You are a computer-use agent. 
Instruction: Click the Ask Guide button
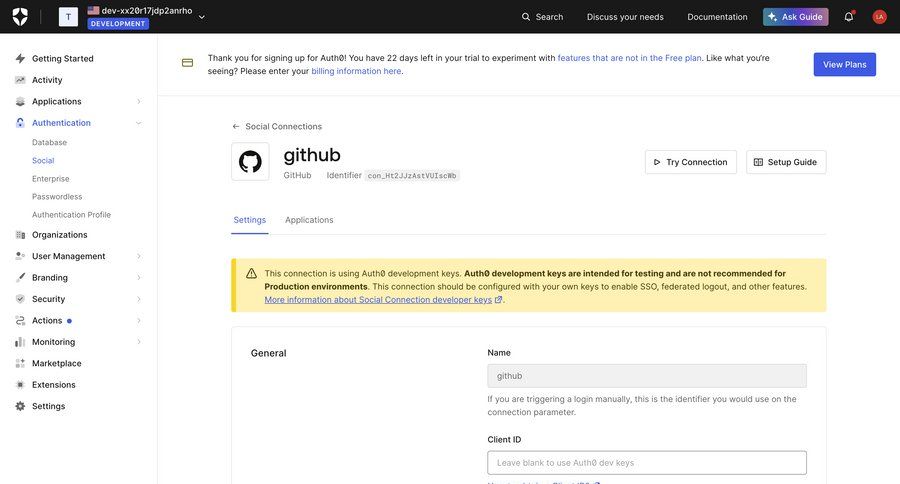point(796,17)
